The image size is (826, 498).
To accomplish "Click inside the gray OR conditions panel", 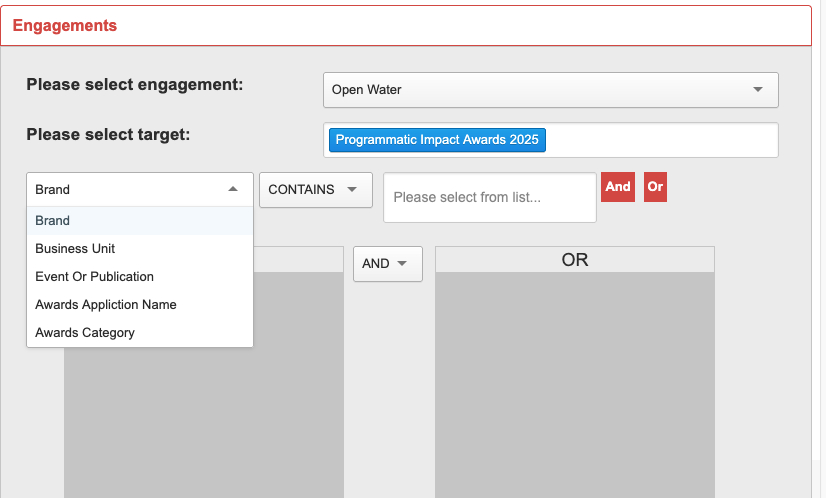I will [x=575, y=385].
